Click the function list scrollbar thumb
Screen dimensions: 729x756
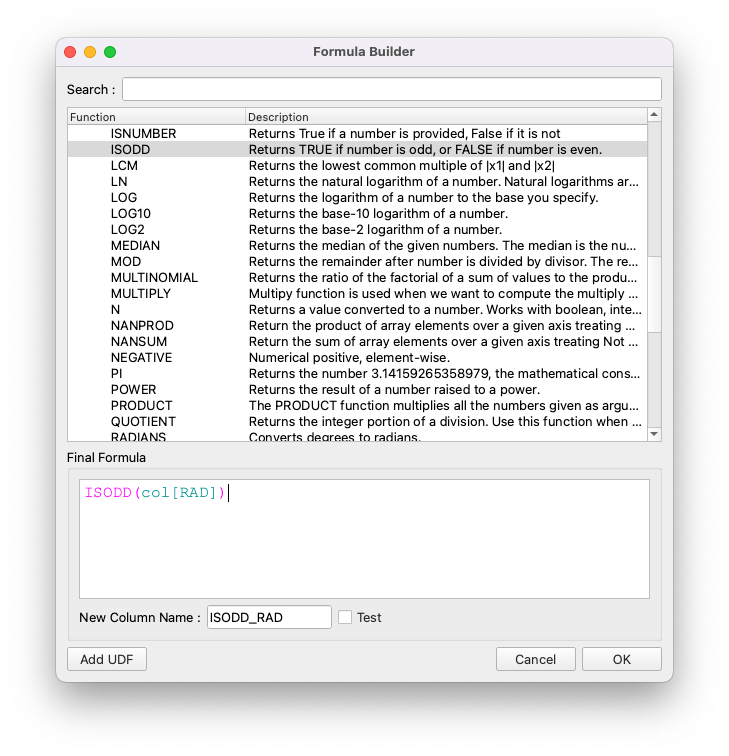click(654, 294)
